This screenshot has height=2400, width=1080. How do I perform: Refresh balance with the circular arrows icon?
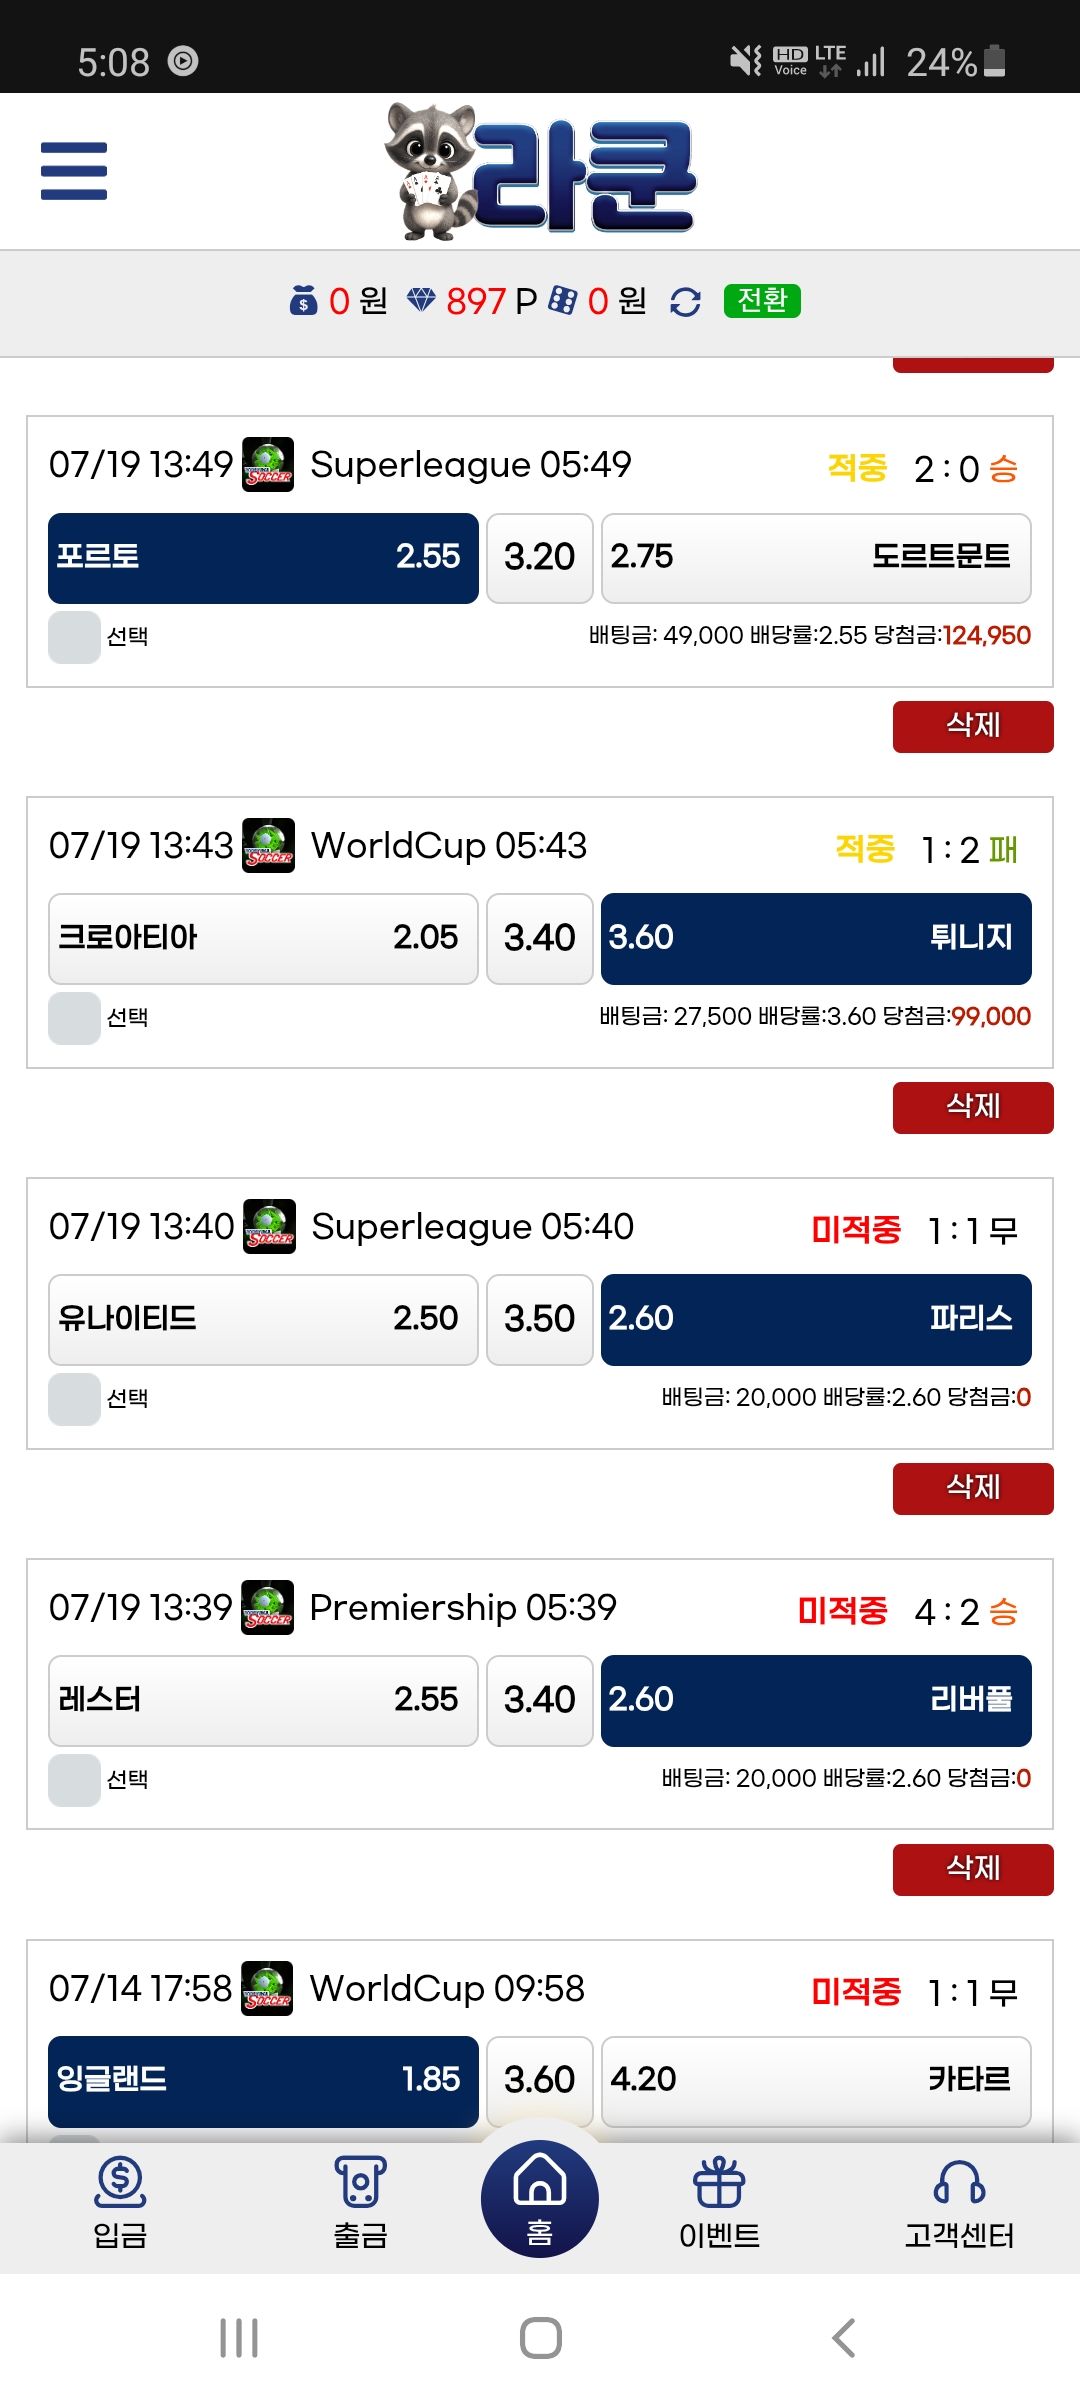pos(685,302)
